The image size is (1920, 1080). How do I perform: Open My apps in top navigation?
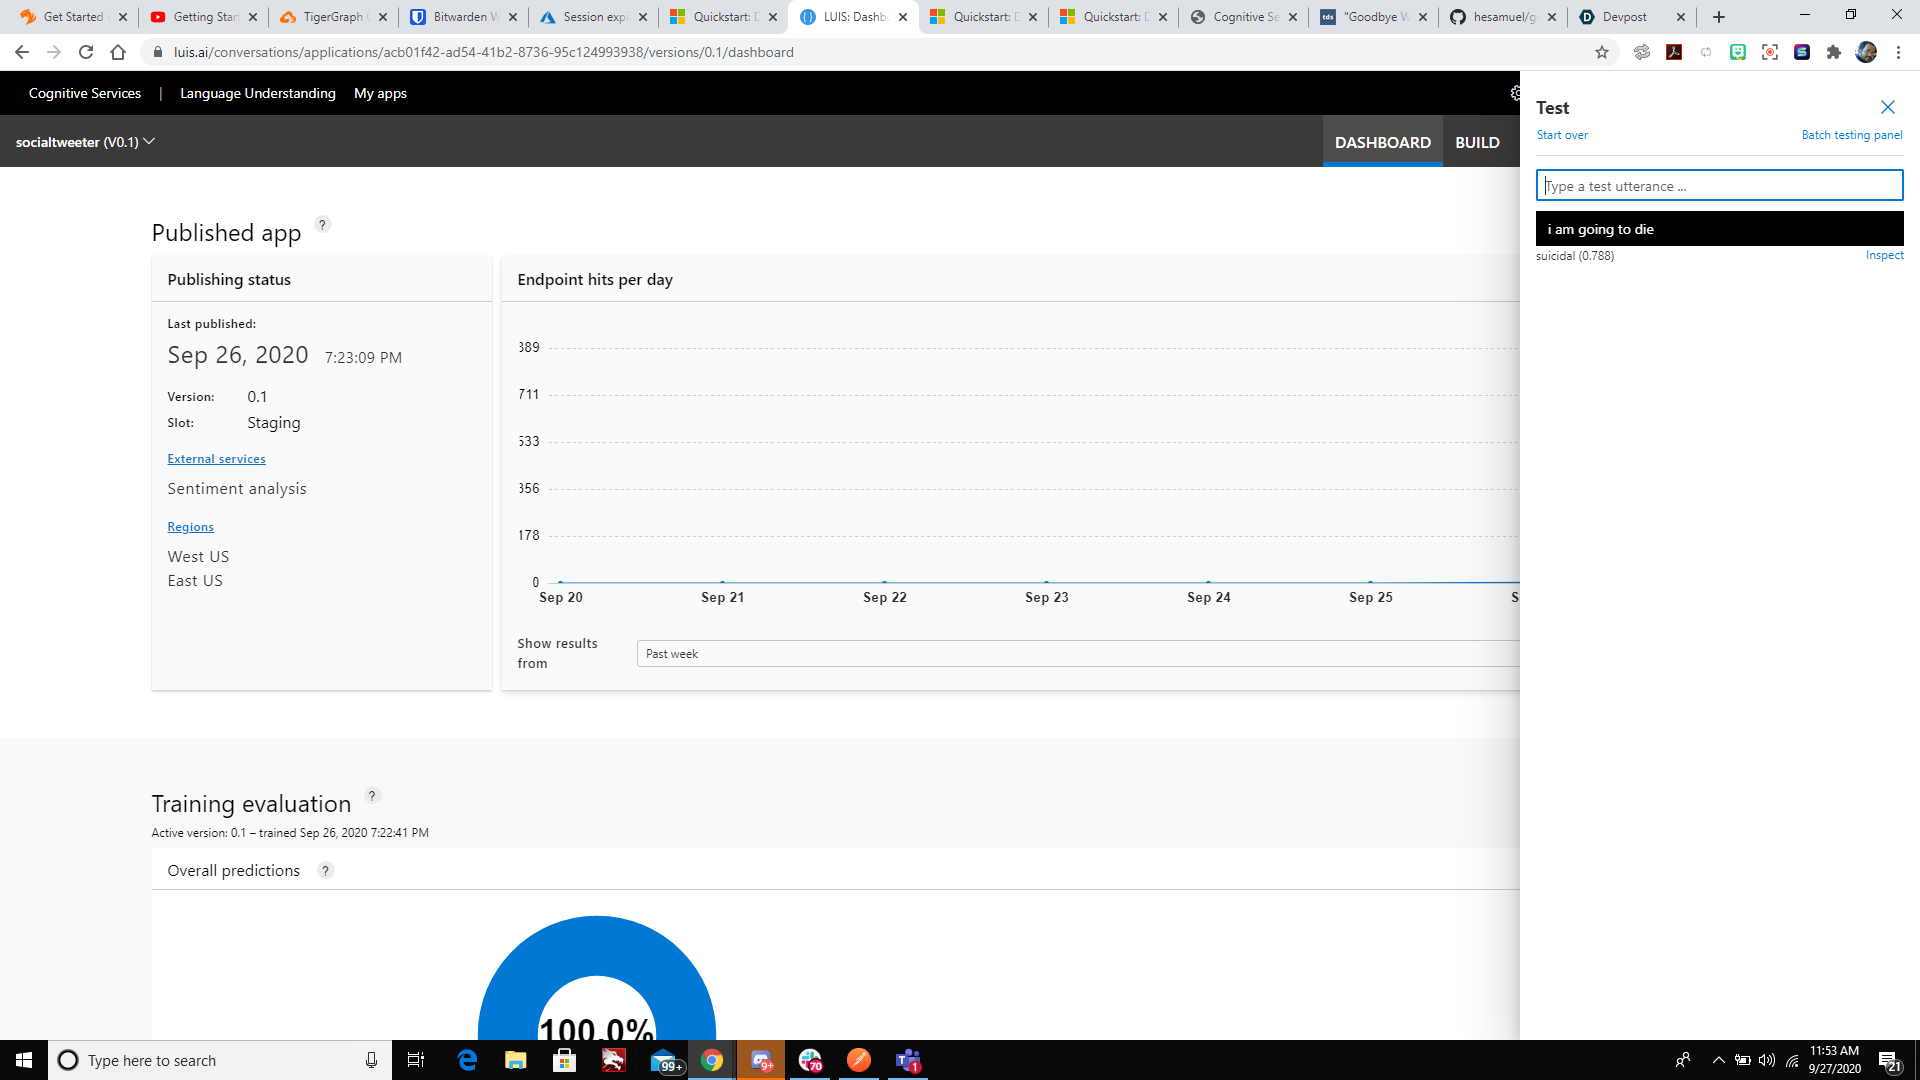pyautogui.click(x=380, y=93)
